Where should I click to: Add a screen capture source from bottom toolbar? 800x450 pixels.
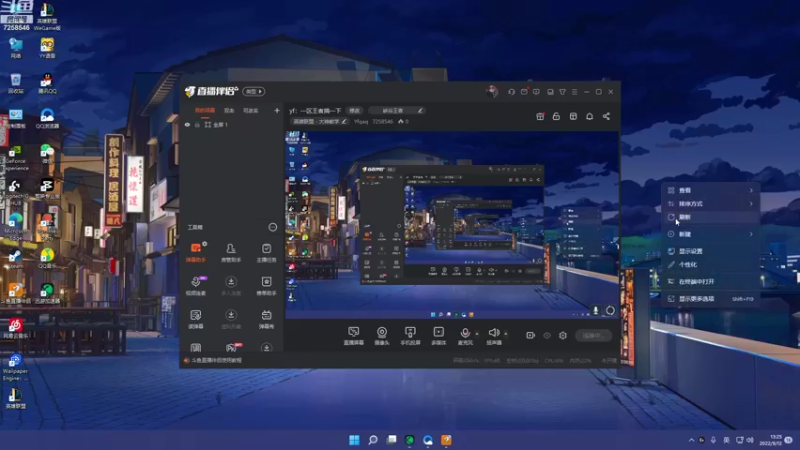(354, 336)
